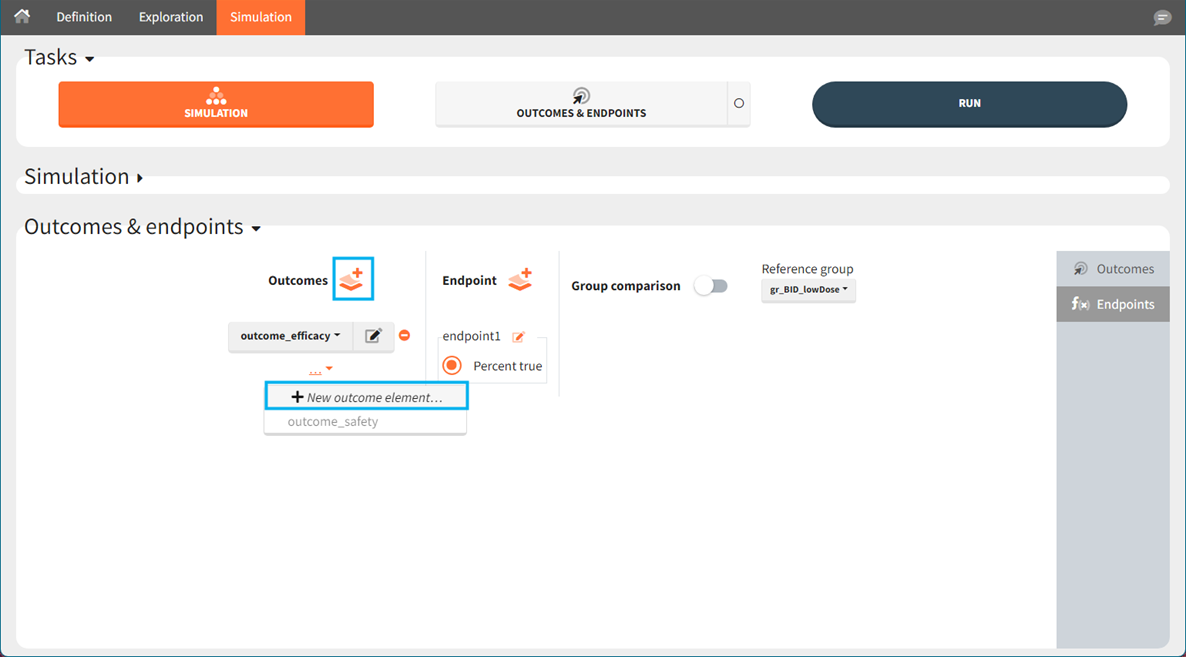Open the gr_BID_lowDose reference group dropdown
This screenshot has height=657, width=1186.
tap(808, 290)
